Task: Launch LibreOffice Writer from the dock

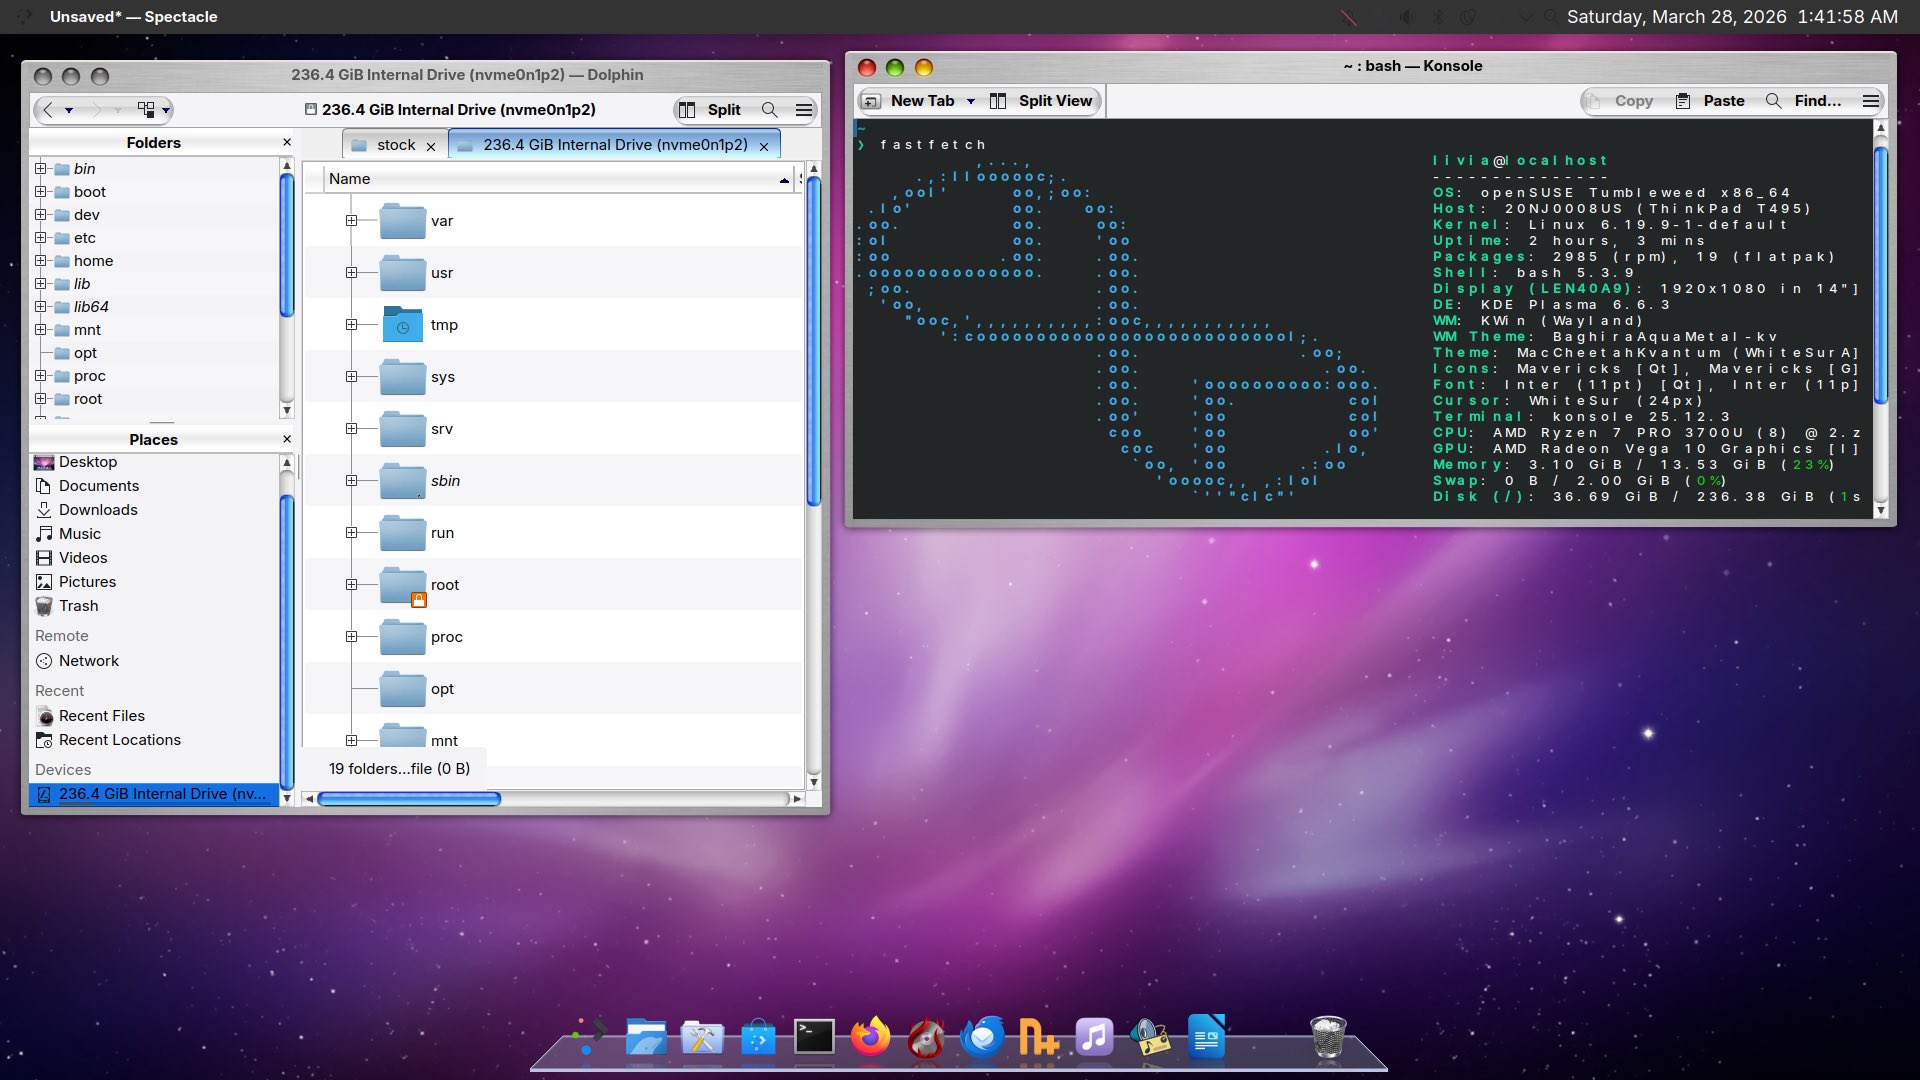Action: [1207, 1037]
